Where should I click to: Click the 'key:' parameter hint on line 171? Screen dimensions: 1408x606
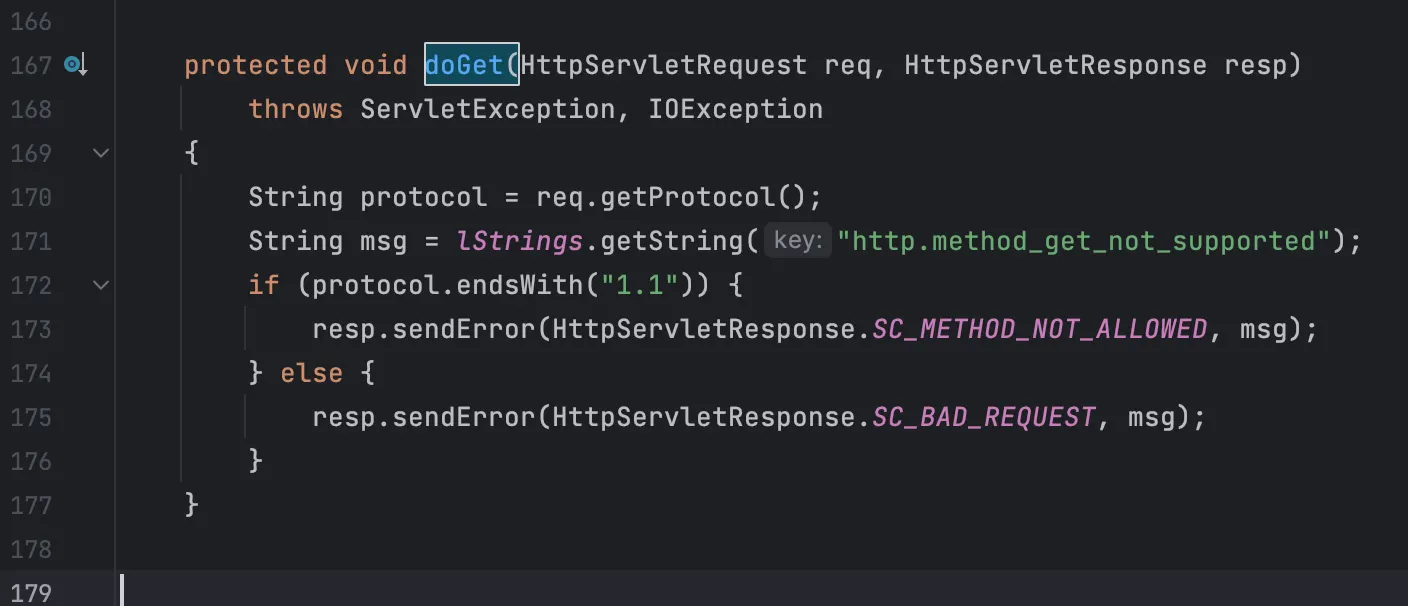[x=798, y=241]
